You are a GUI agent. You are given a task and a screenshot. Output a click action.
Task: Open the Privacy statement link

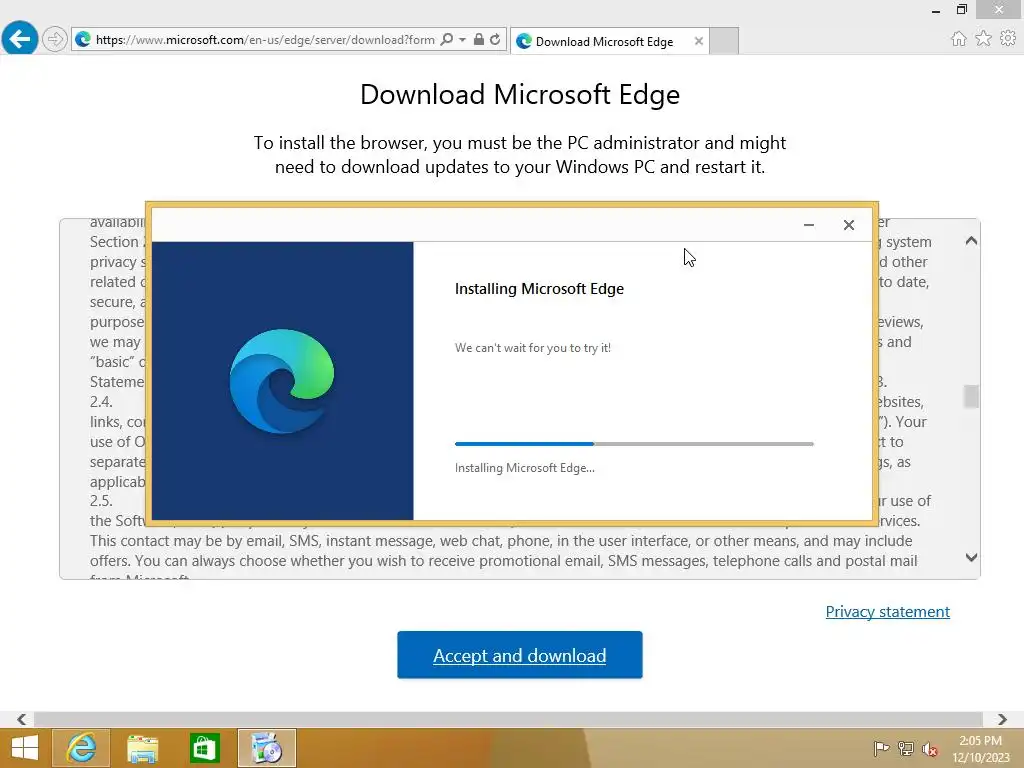[x=888, y=612]
